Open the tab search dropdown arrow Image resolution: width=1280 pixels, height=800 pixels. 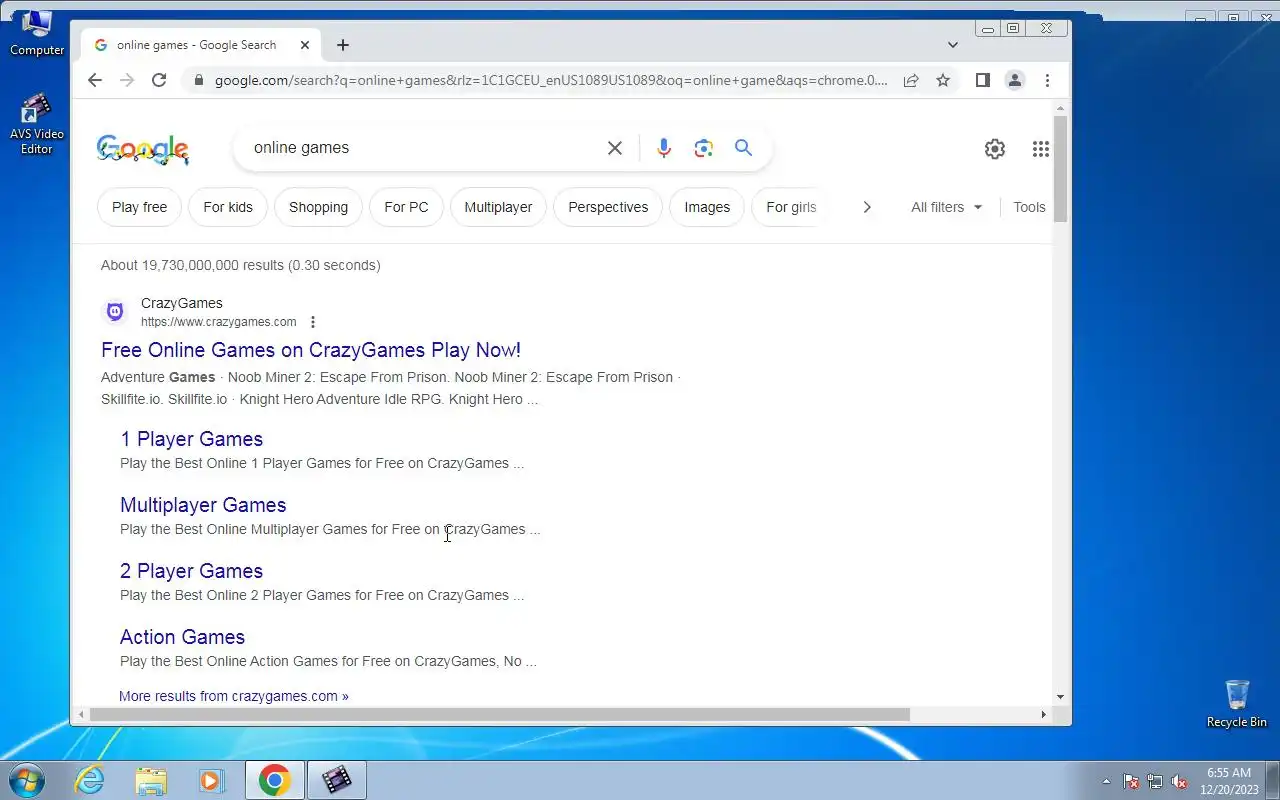coord(953,45)
